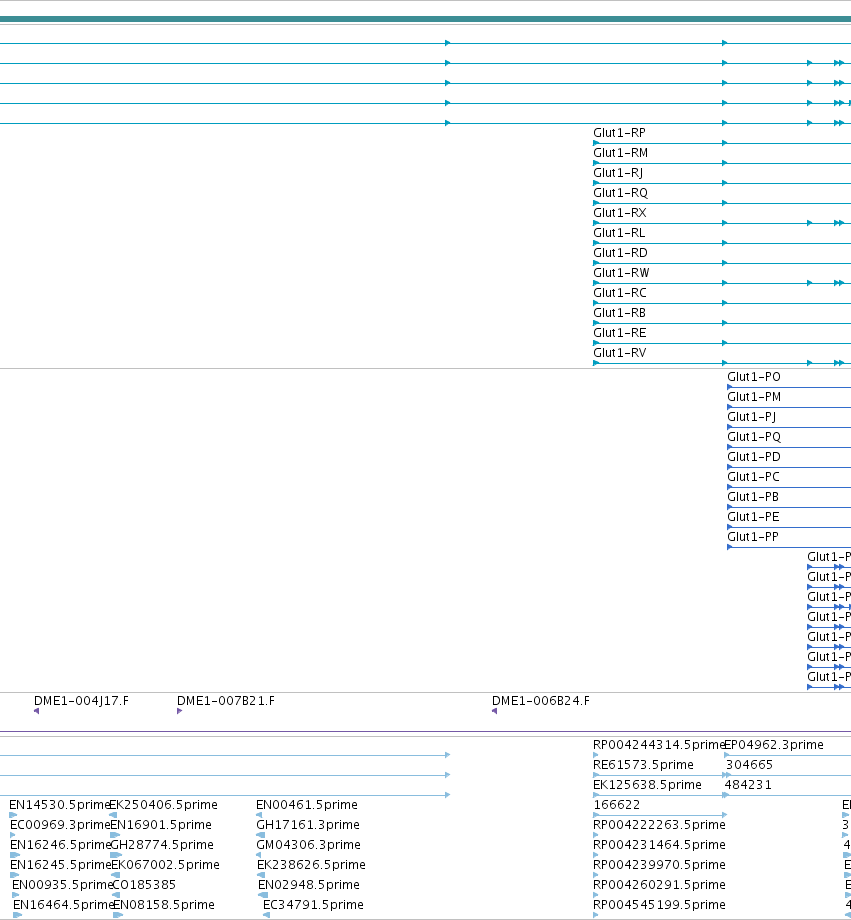Click the EP04962.3prime EST label
The height and width of the screenshot is (920, 851).
click(775, 745)
